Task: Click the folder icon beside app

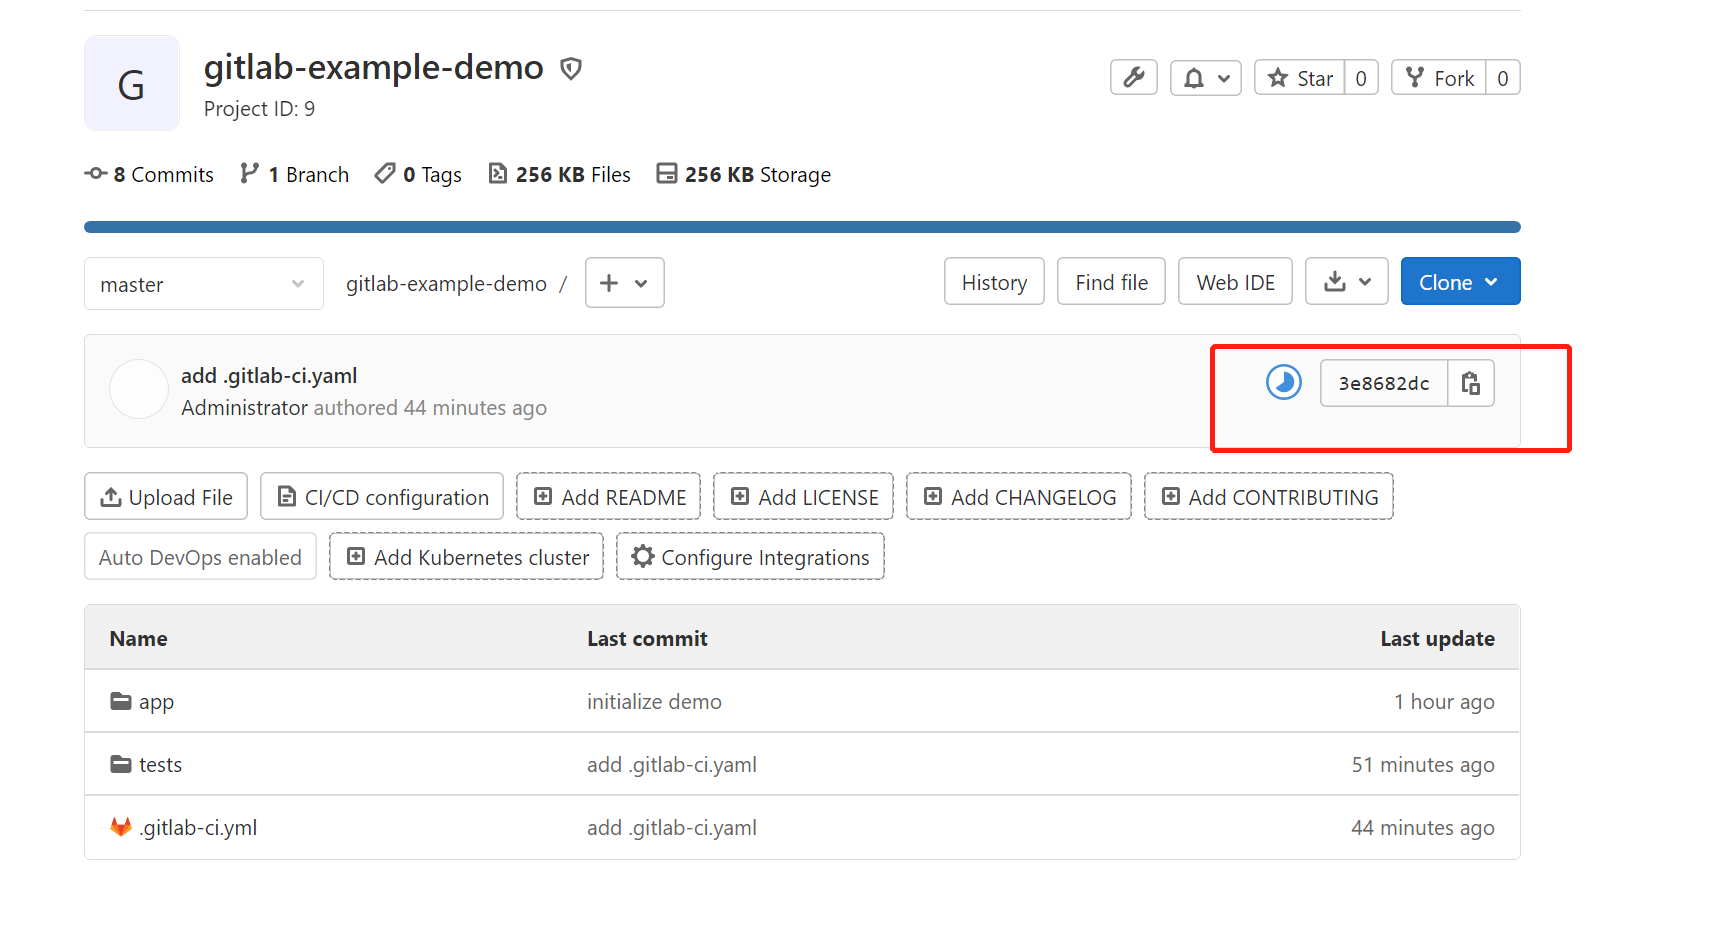Action: [121, 701]
